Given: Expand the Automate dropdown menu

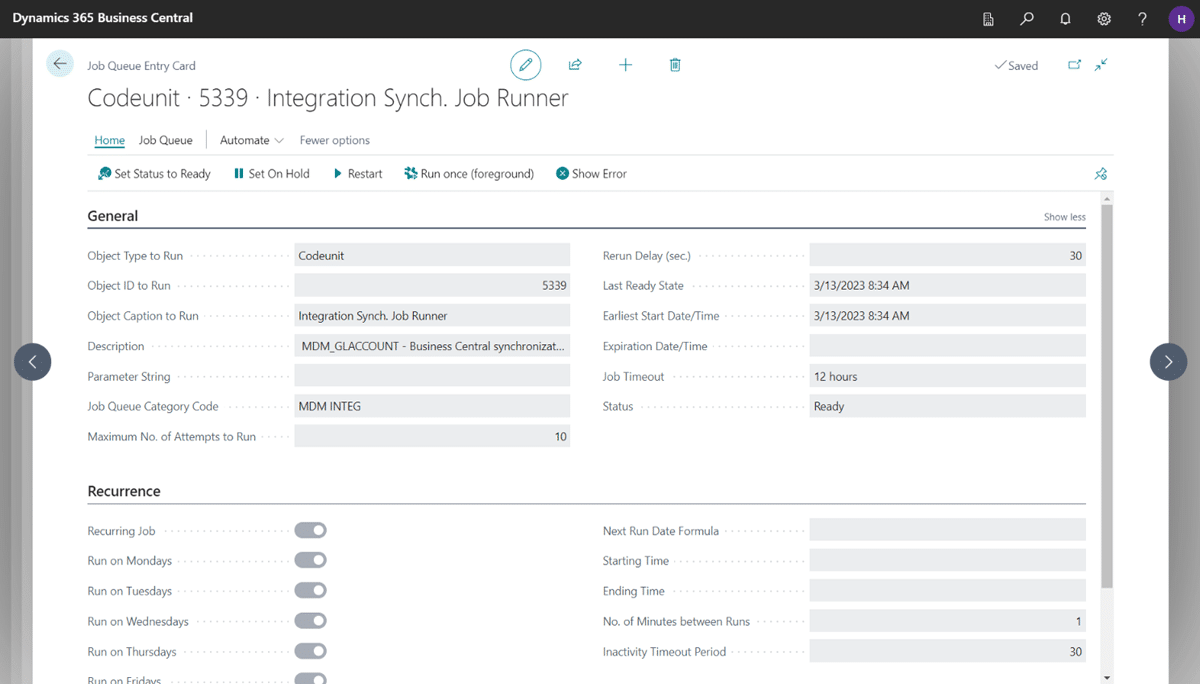Looking at the screenshot, I should pyautogui.click(x=252, y=140).
